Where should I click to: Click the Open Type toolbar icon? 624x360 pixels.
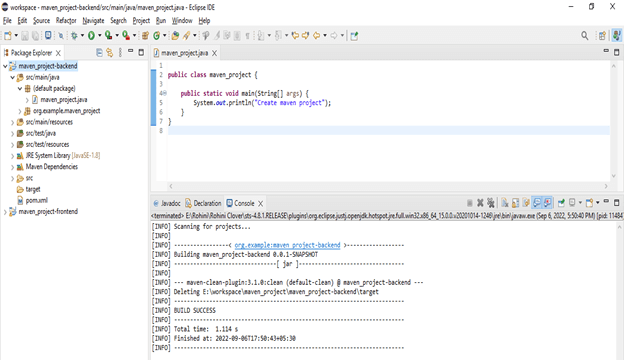pos(175,36)
